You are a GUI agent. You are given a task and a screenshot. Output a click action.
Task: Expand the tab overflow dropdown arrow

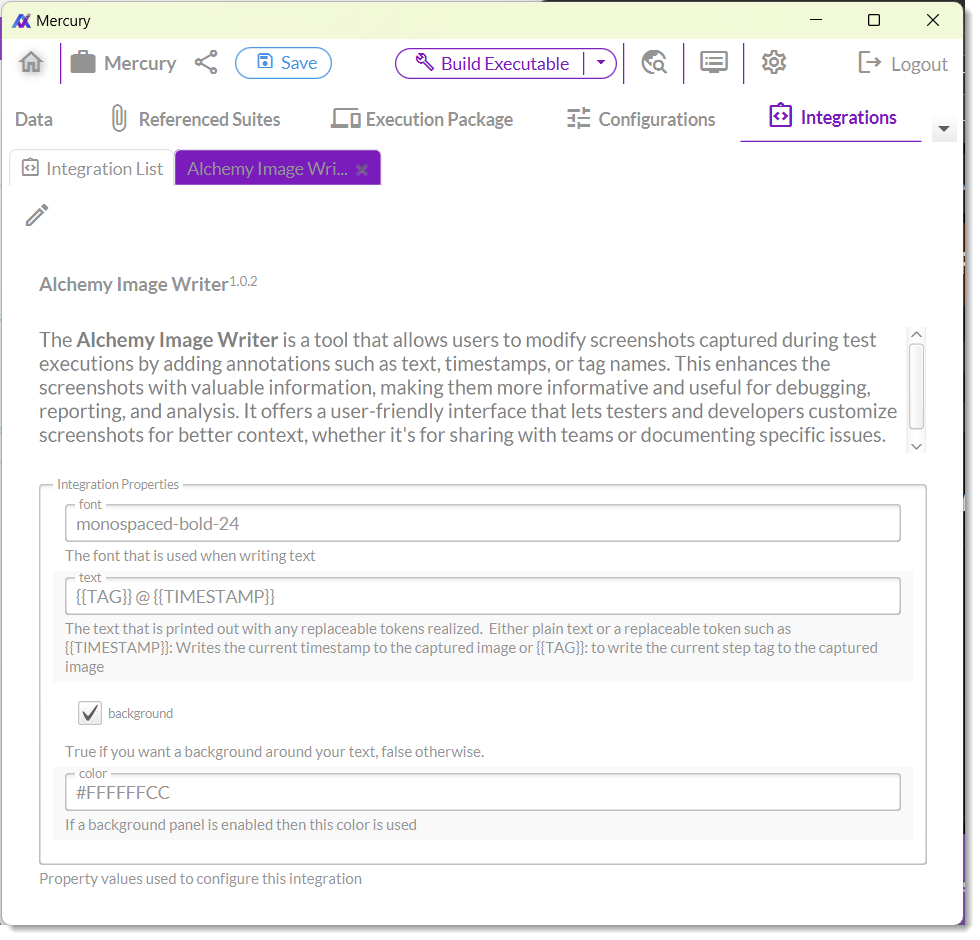[944, 129]
